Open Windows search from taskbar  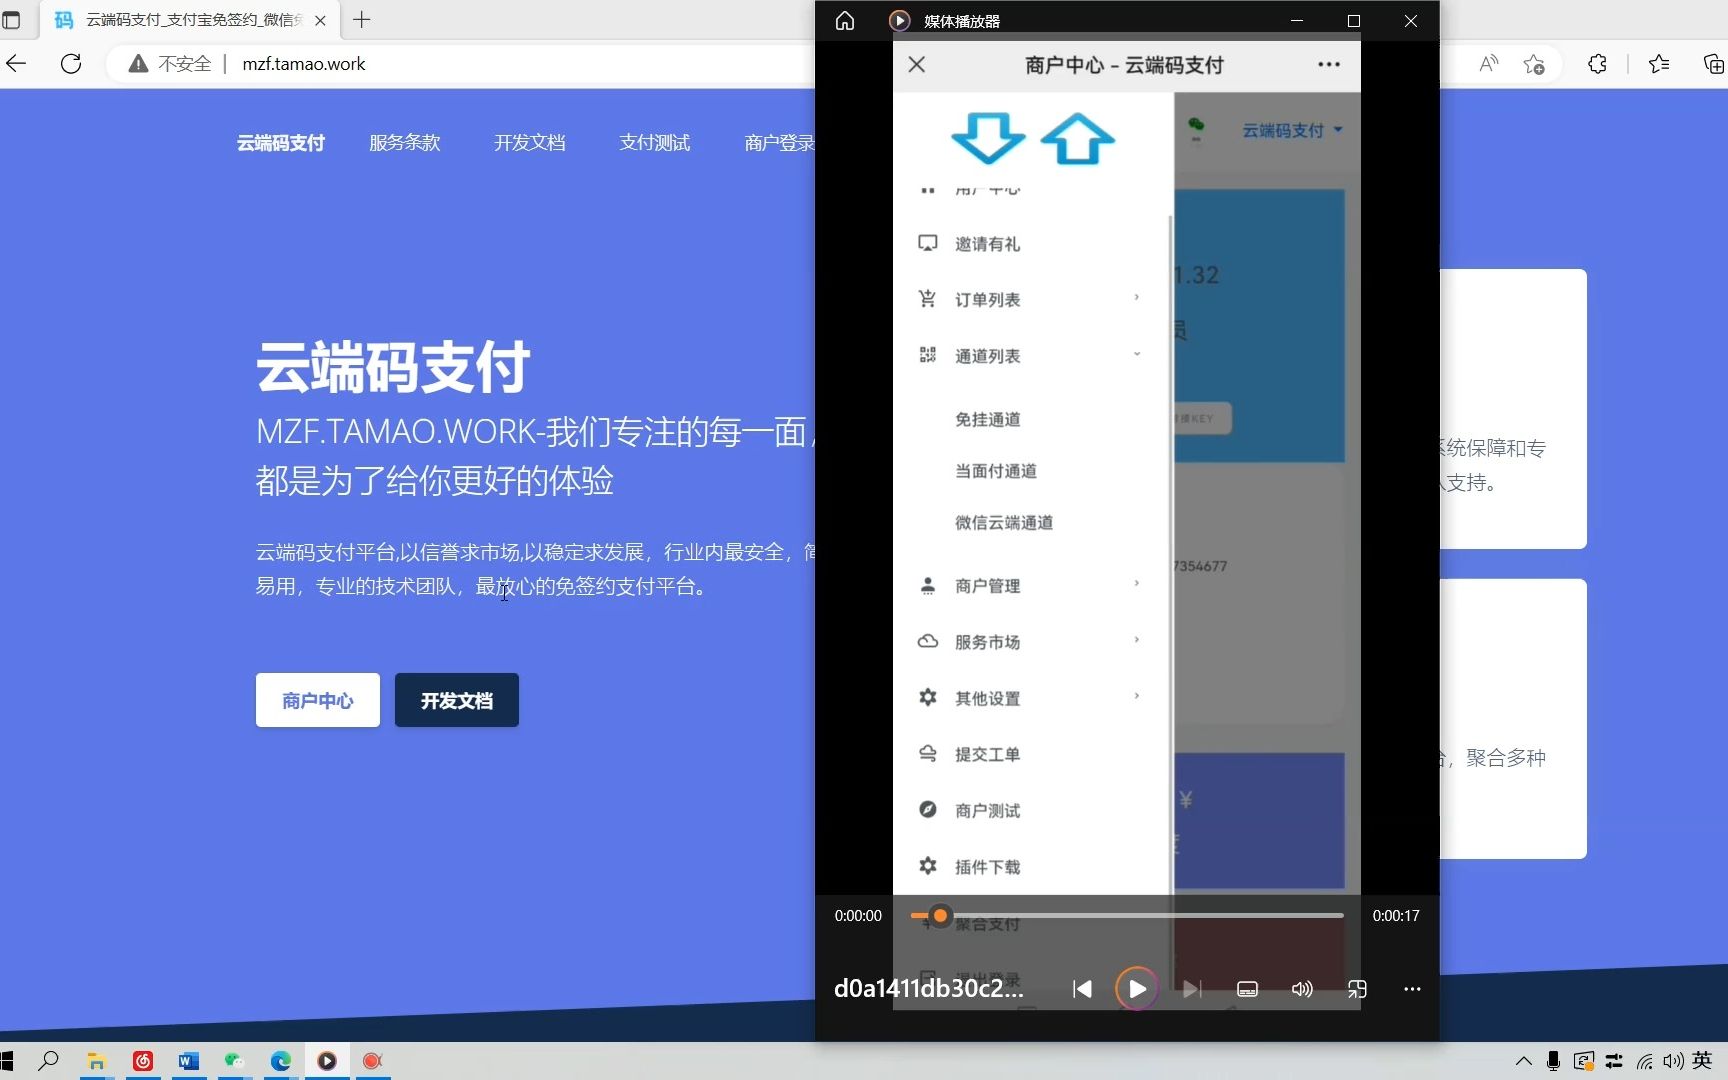(x=48, y=1061)
